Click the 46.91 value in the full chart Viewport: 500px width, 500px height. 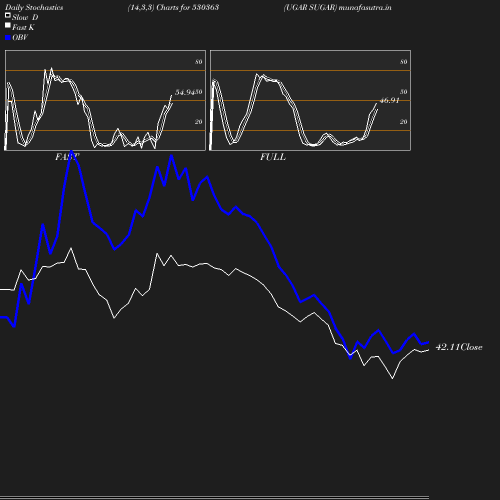(x=389, y=100)
